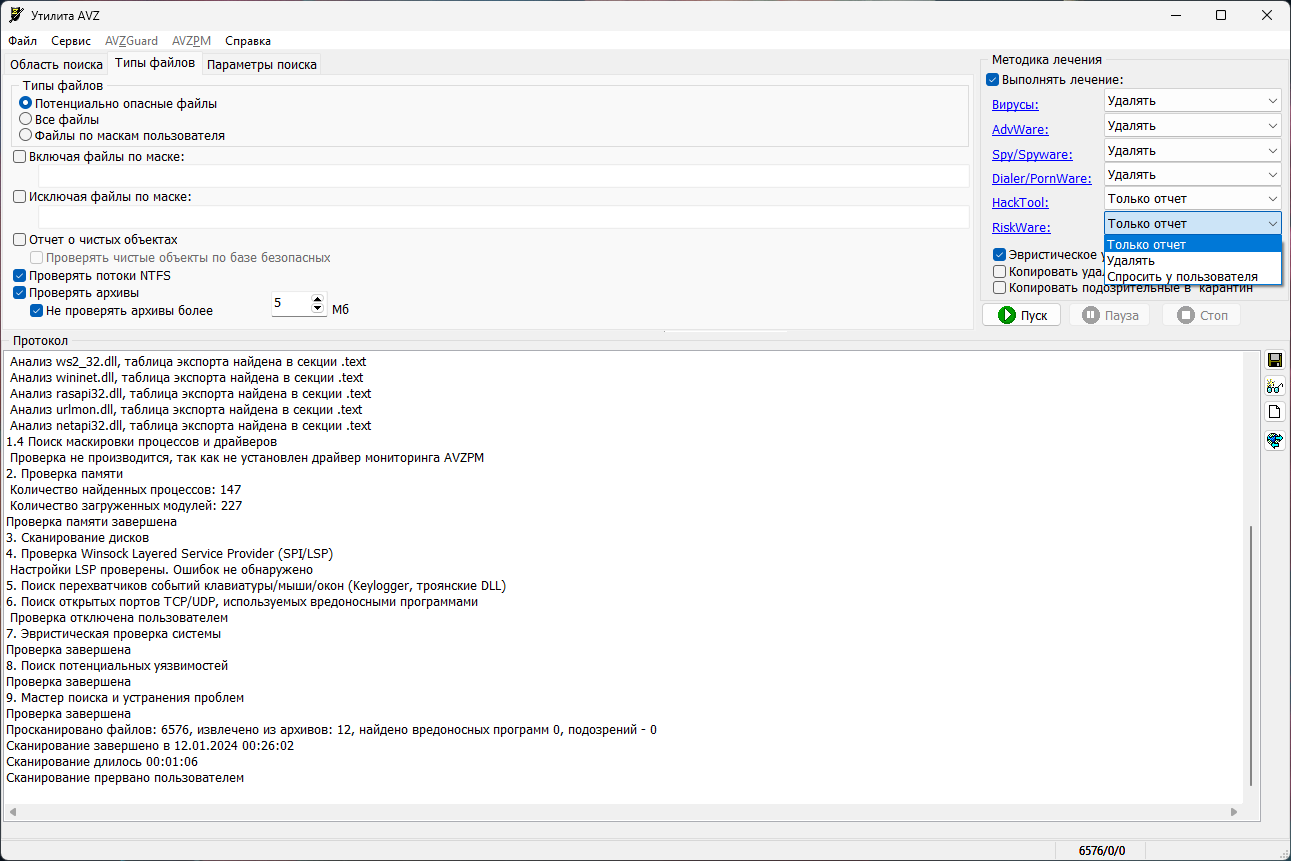
Task: Click the protocol vertical scrollbar thumb
Action: [1251, 655]
